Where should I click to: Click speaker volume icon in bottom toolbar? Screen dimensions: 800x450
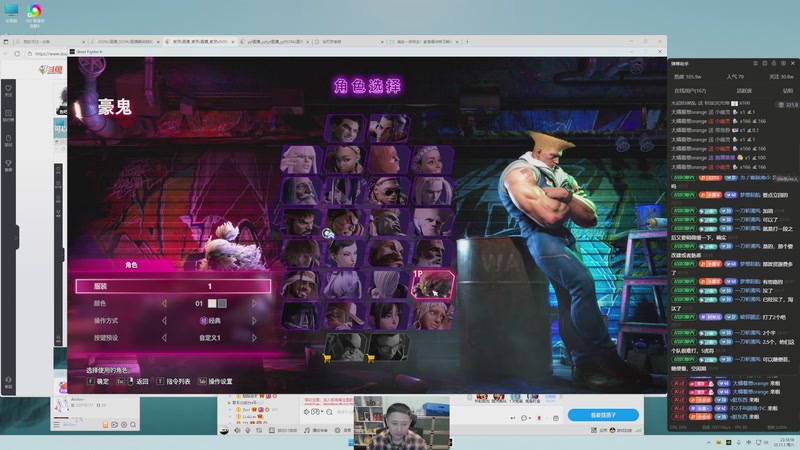pos(237,431)
